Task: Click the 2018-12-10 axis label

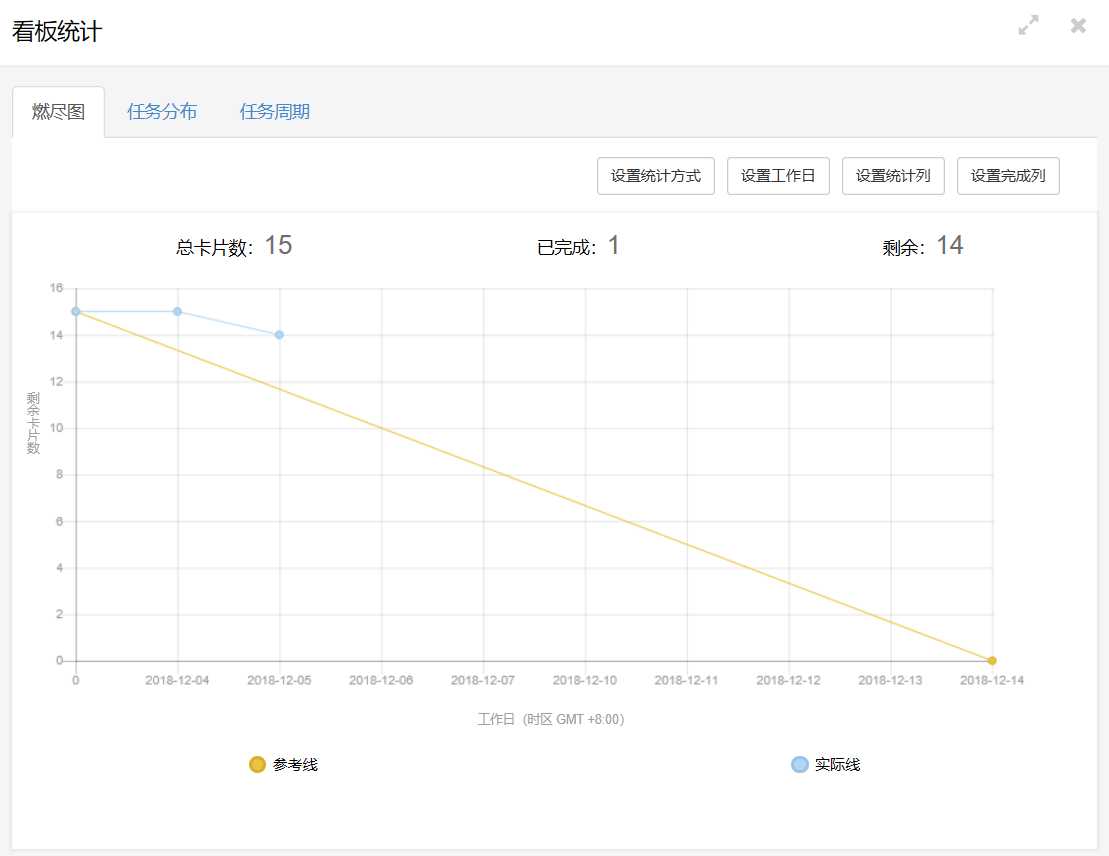Action: [x=585, y=680]
